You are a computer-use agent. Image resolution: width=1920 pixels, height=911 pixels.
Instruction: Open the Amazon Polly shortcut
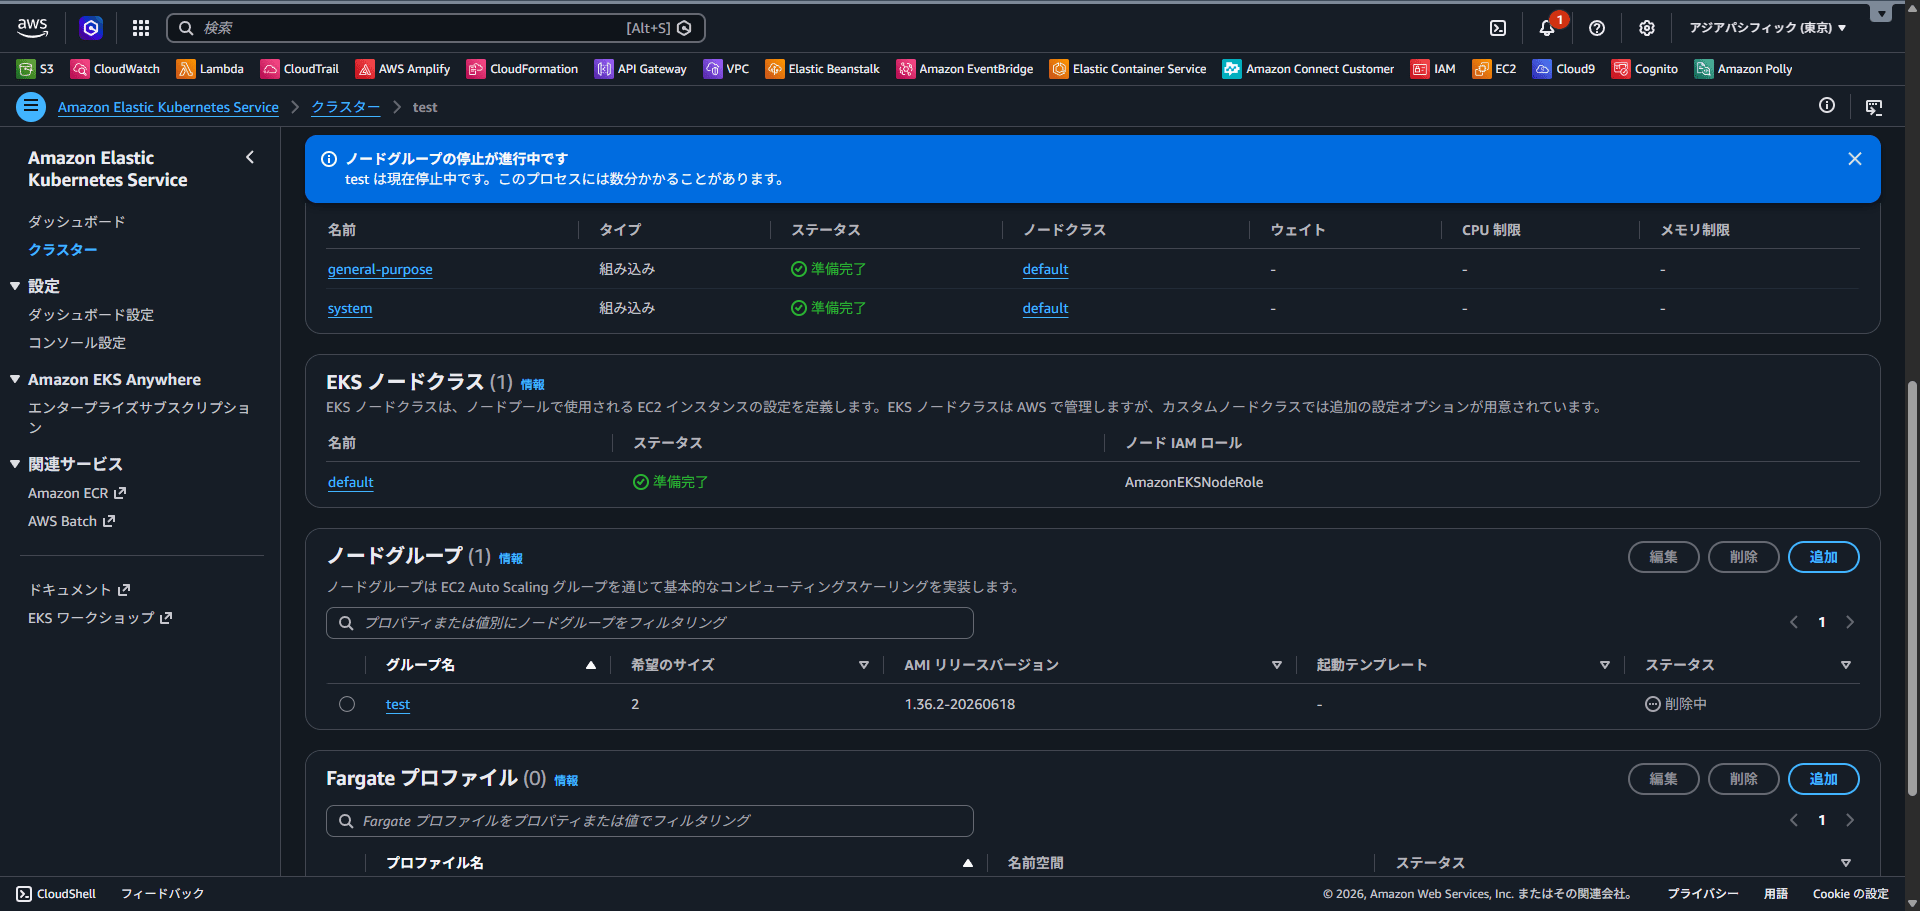pyautogui.click(x=1743, y=69)
